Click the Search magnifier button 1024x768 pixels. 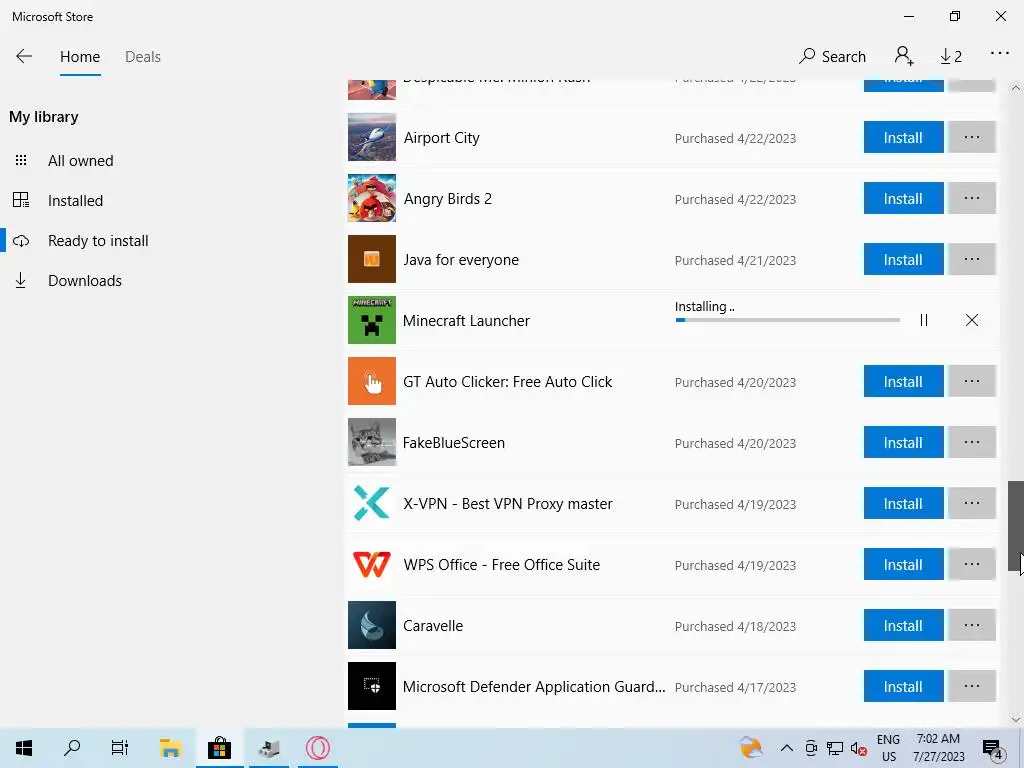(x=833, y=56)
